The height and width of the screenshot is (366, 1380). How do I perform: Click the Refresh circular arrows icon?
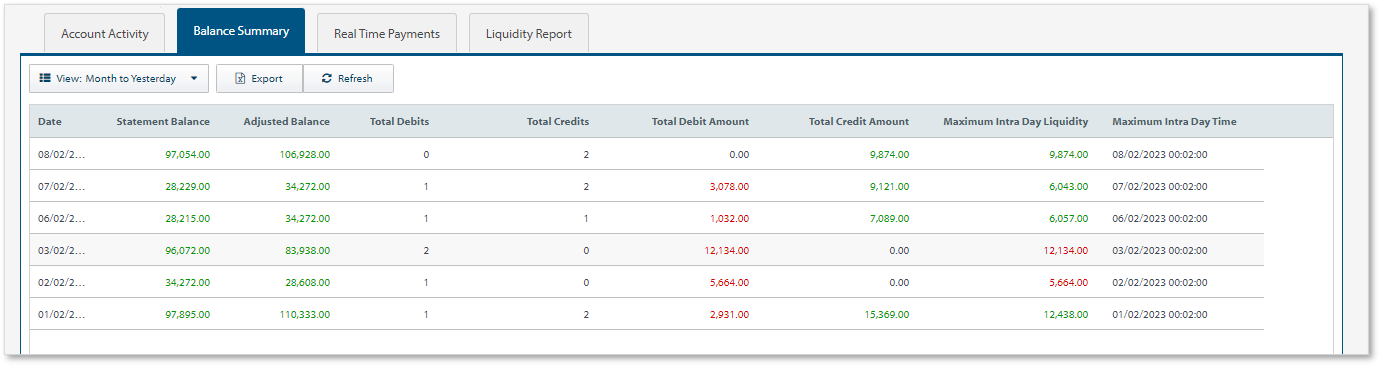327,79
